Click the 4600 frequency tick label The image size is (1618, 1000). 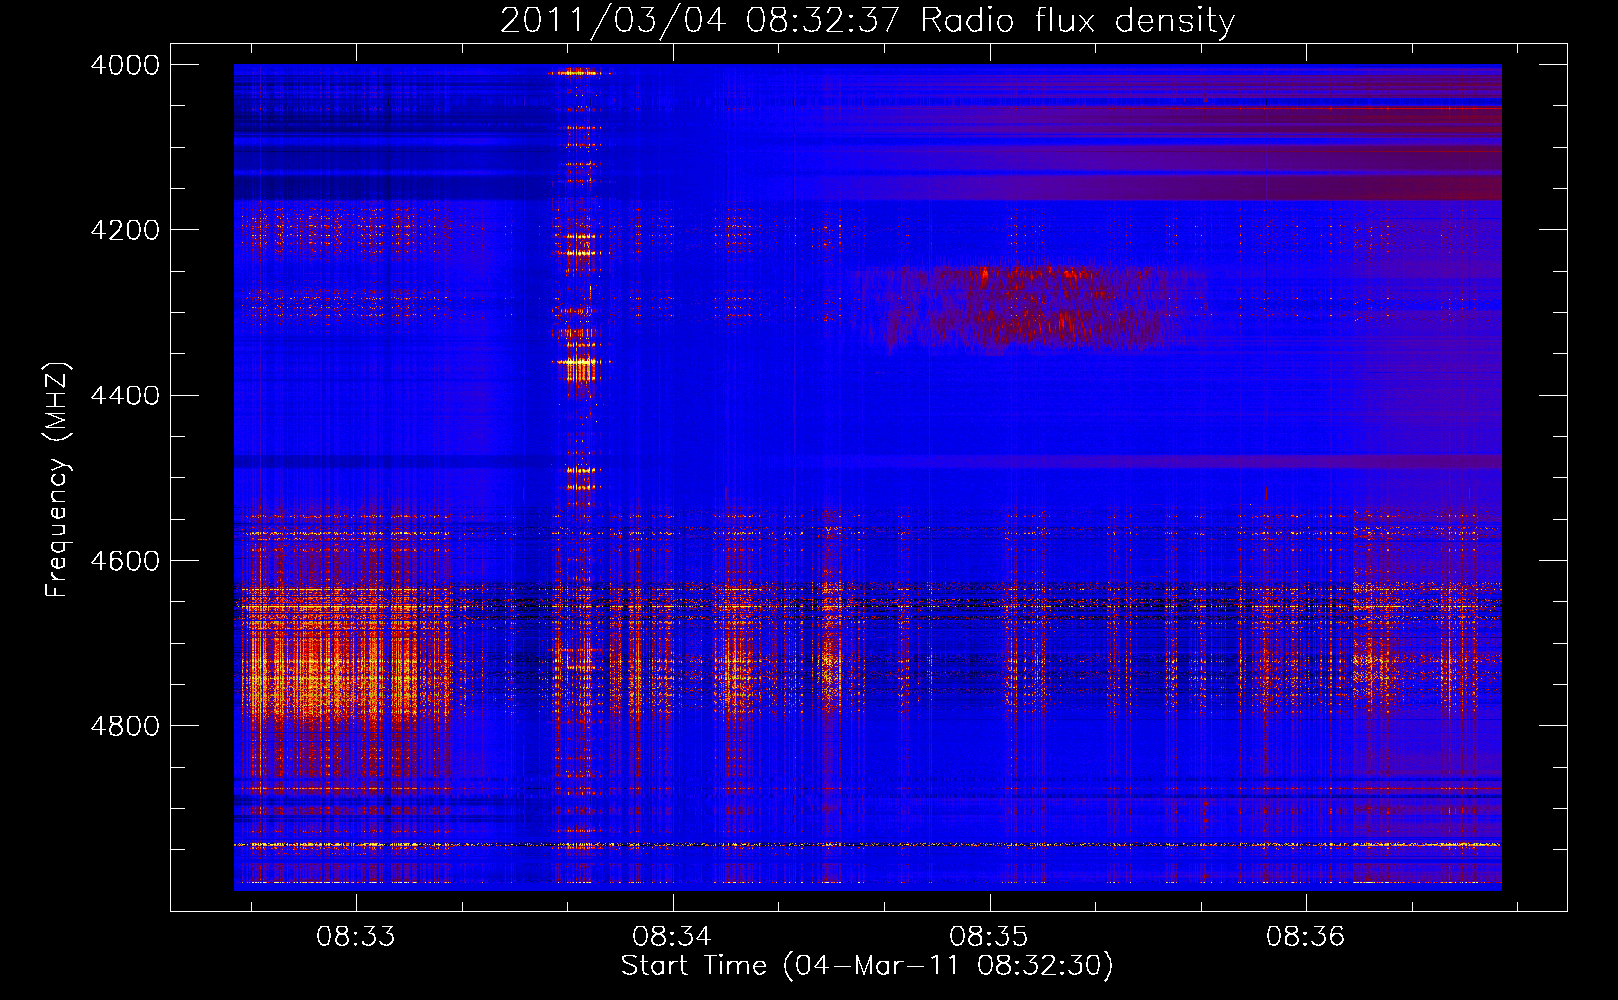pos(125,561)
